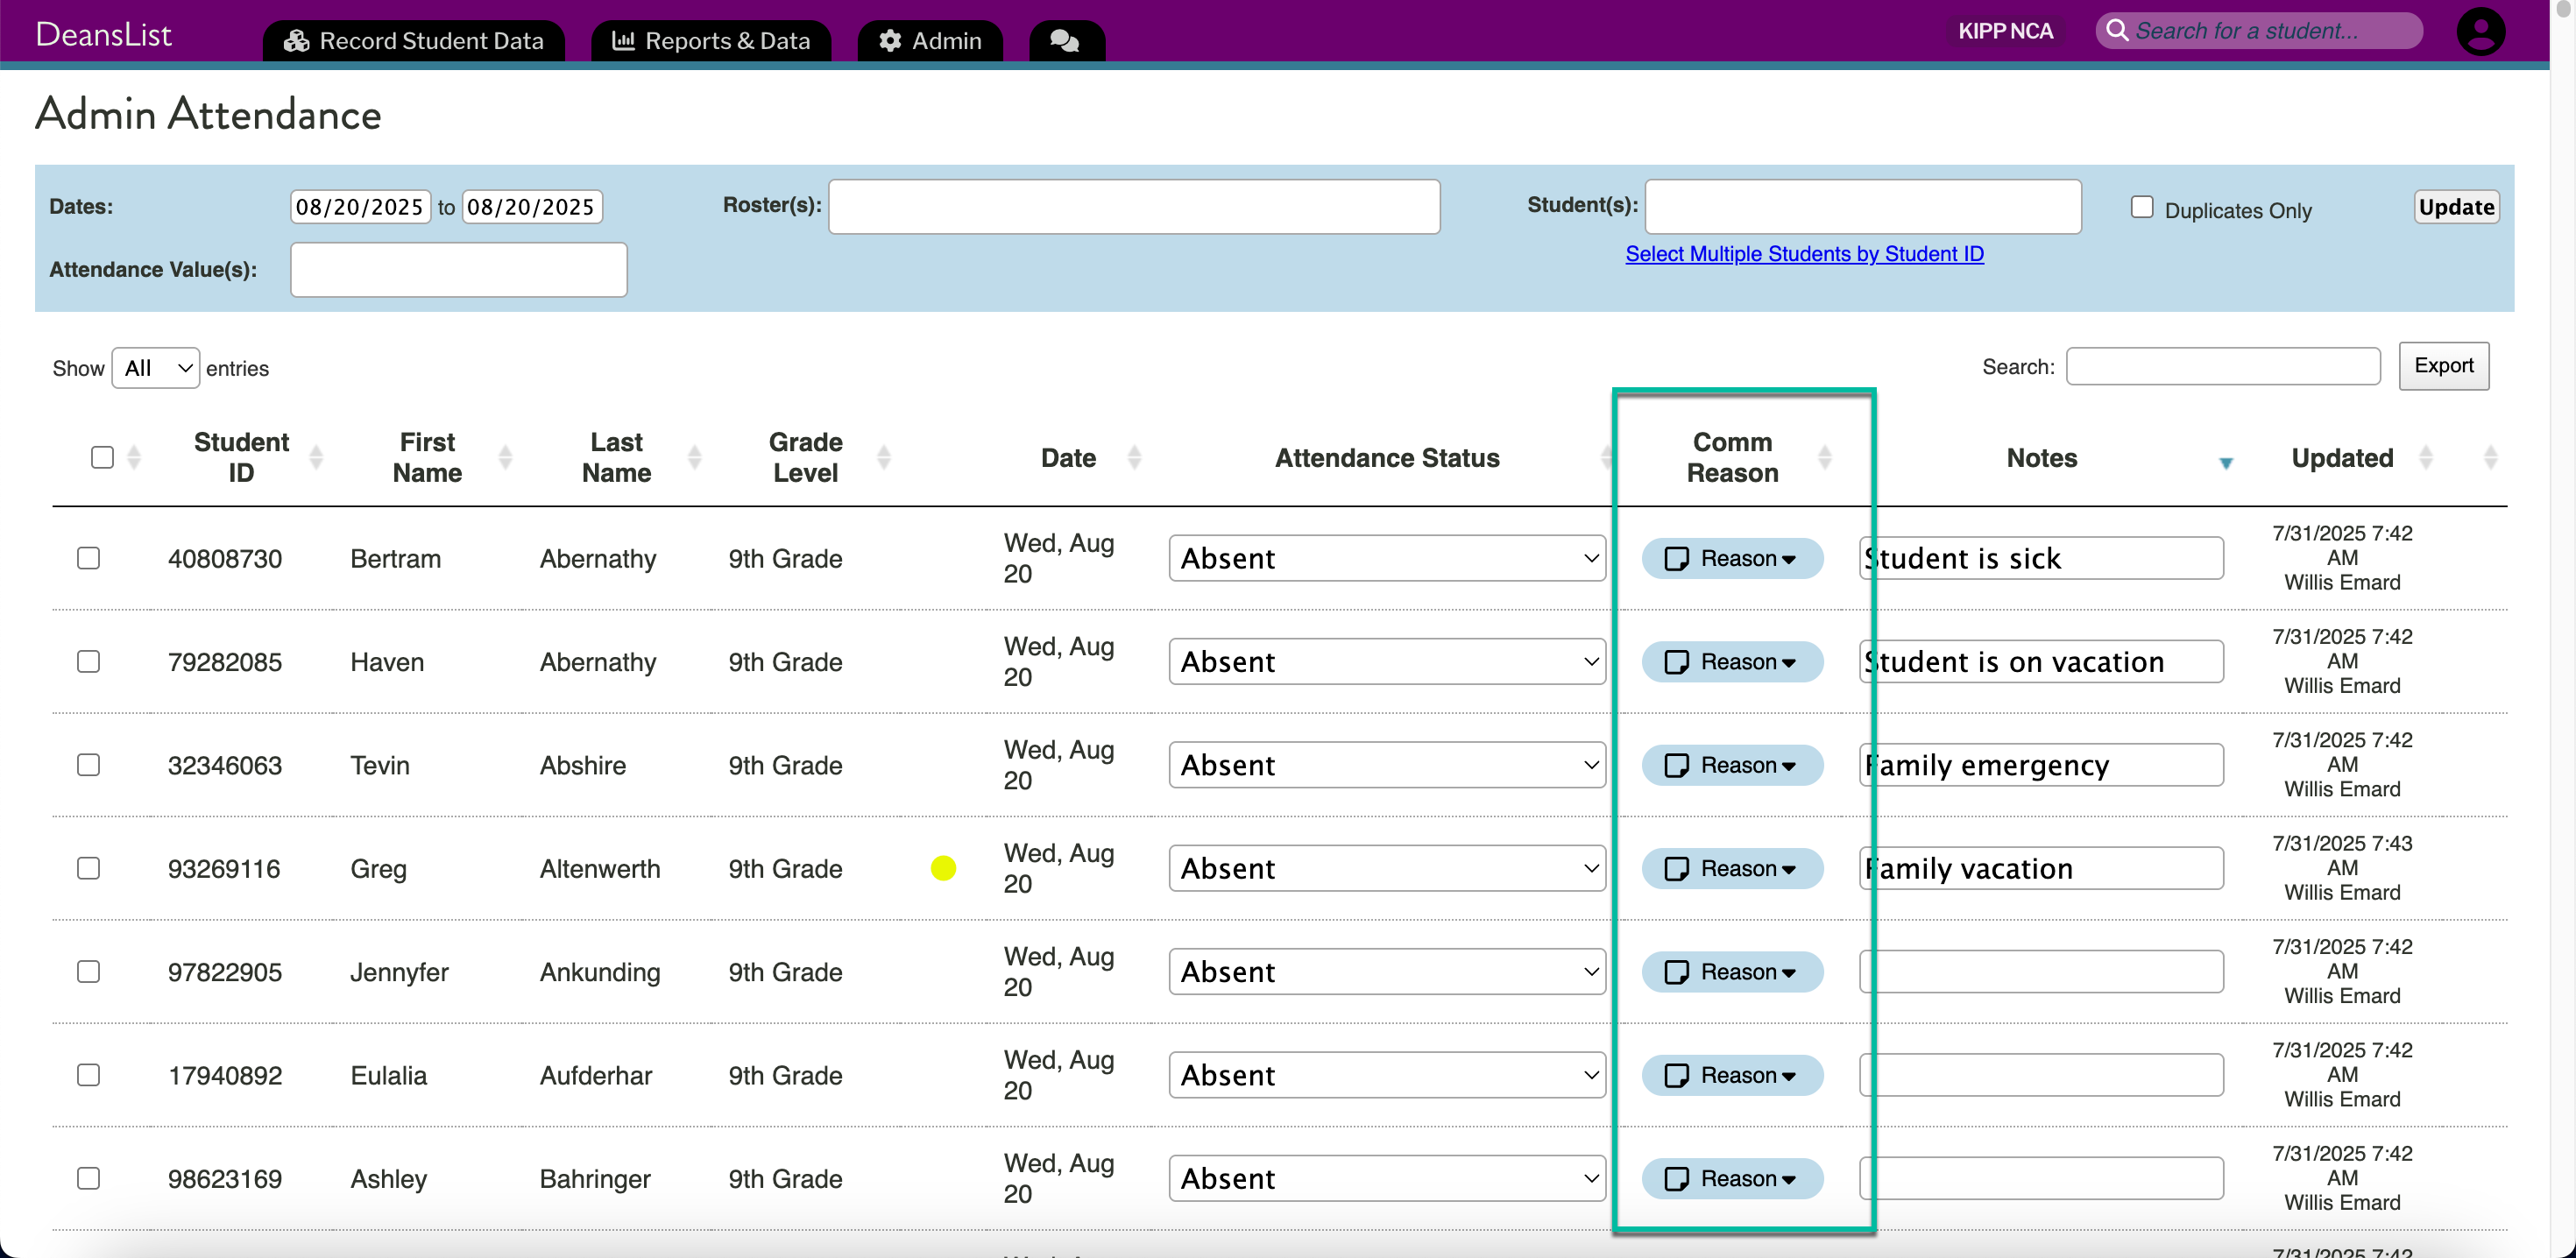Click the start date field
Viewport: 2576px width, 1258px height.
[x=360, y=207]
